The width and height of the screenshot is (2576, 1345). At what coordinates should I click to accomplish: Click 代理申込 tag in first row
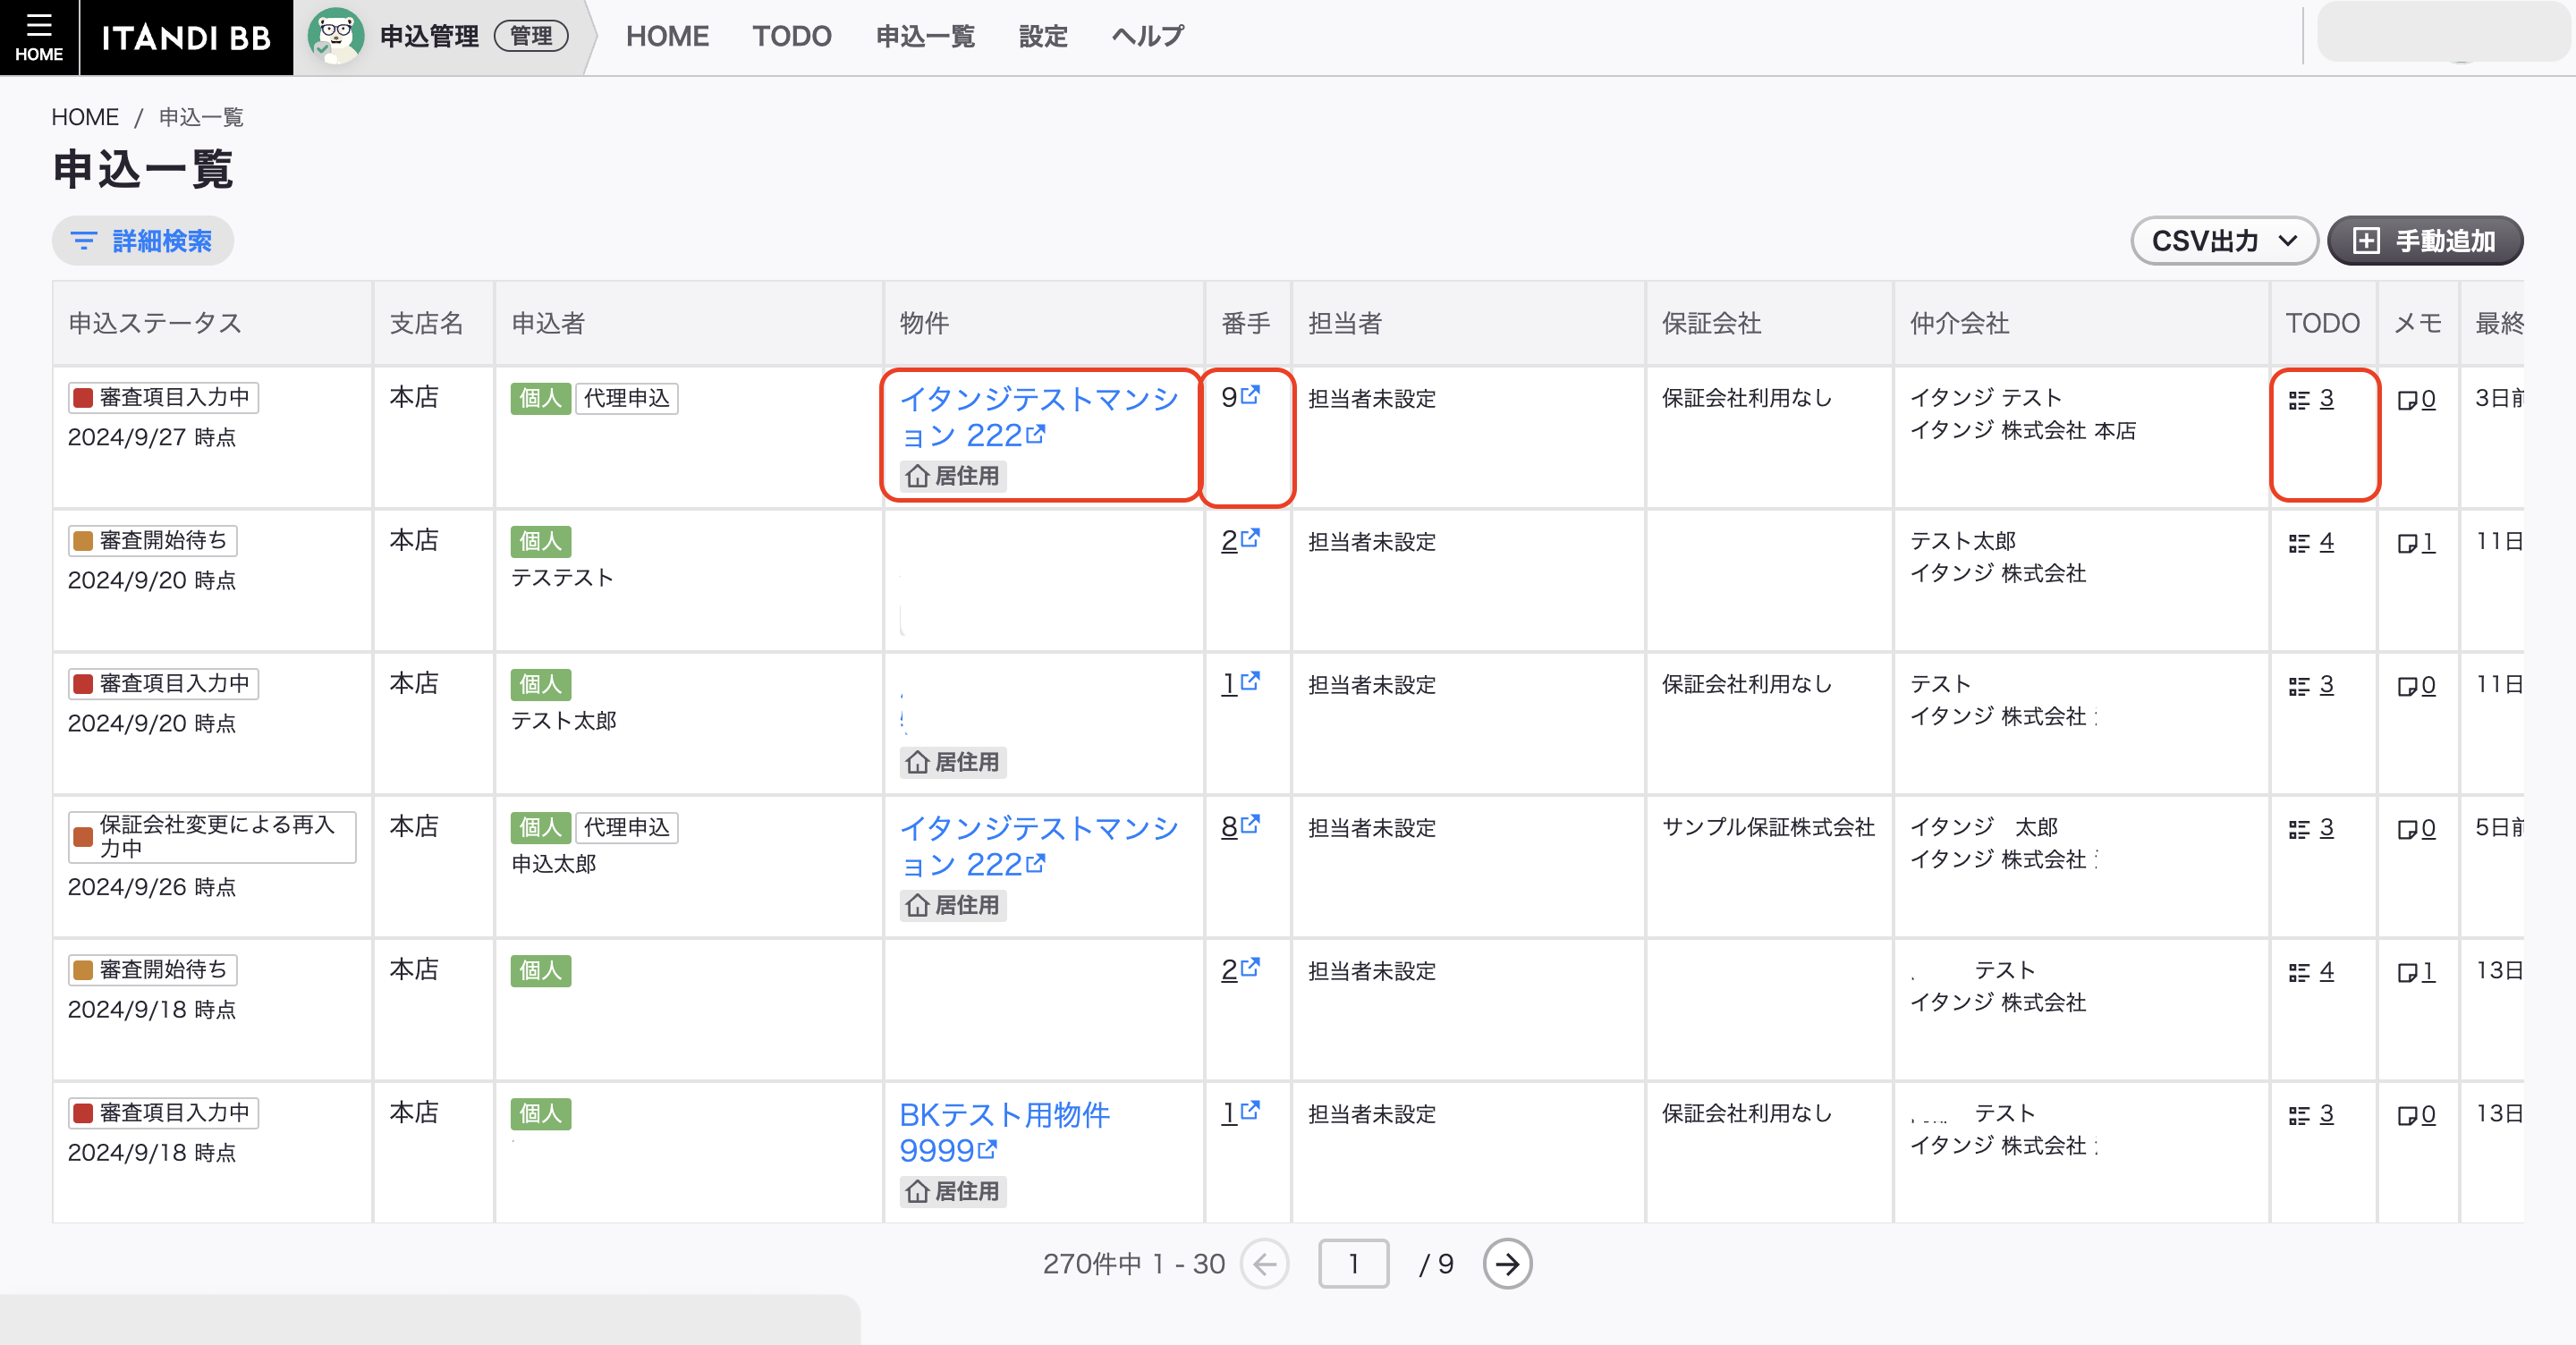click(x=626, y=398)
